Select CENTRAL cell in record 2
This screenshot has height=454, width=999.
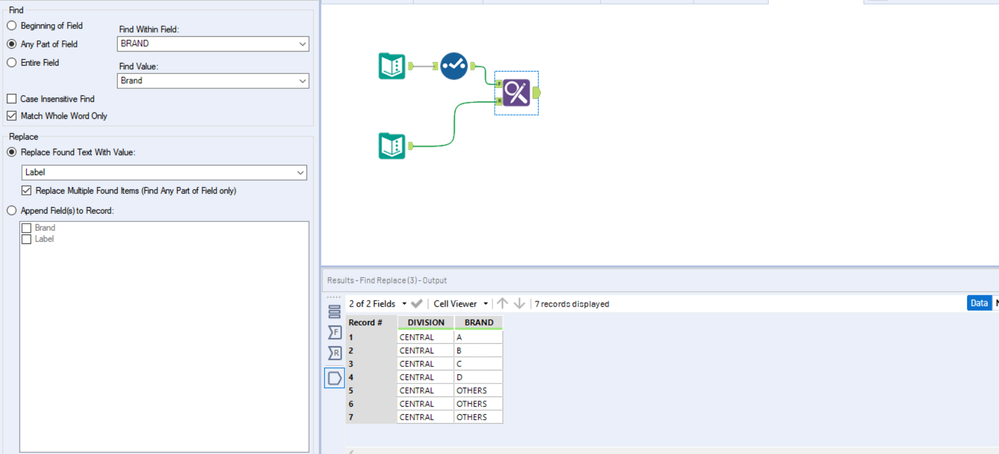click(x=426, y=350)
